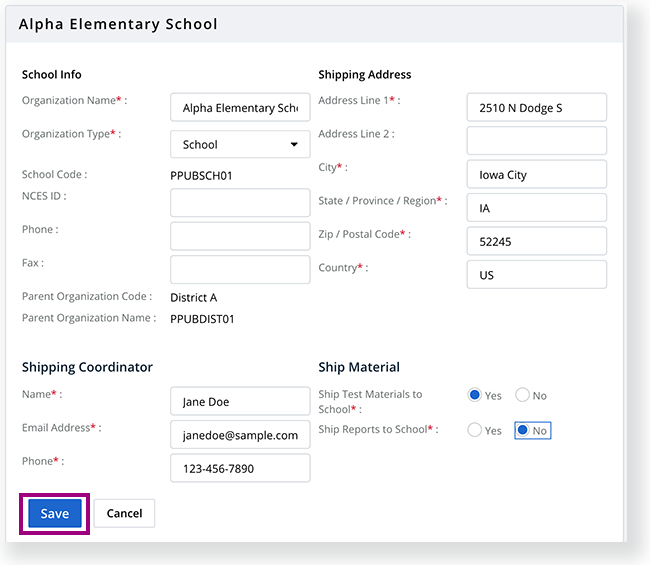Click the Country label
This screenshot has height=565, width=650.
(x=343, y=268)
